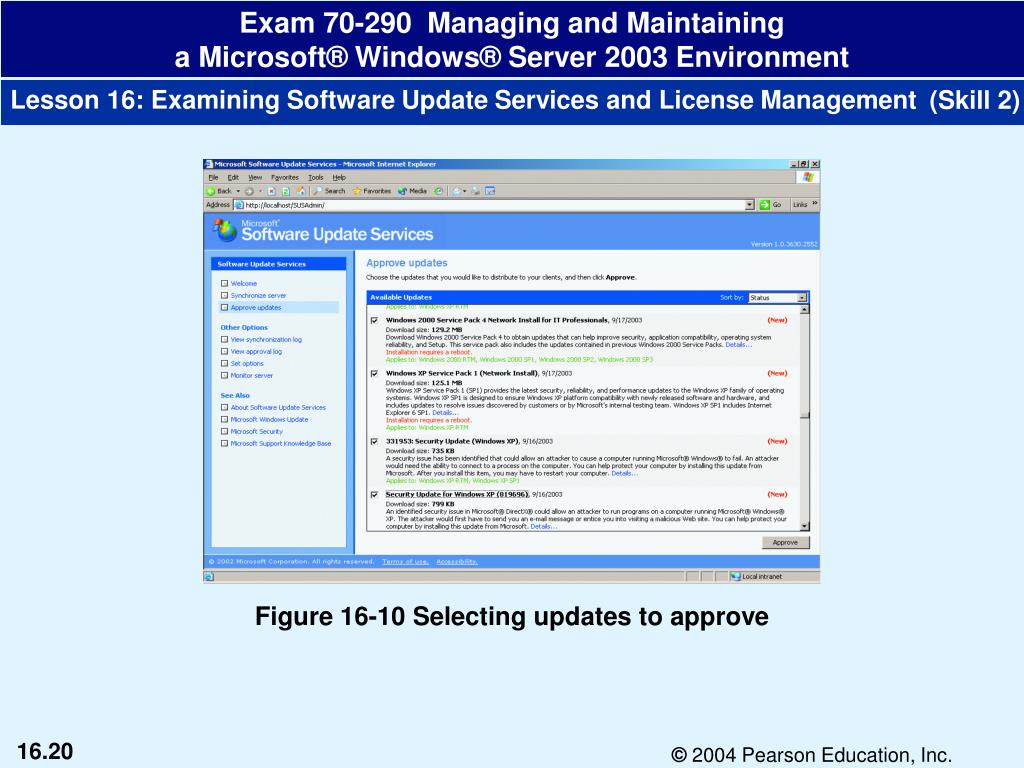Expand the address bar dropdown arrow

pos(750,205)
